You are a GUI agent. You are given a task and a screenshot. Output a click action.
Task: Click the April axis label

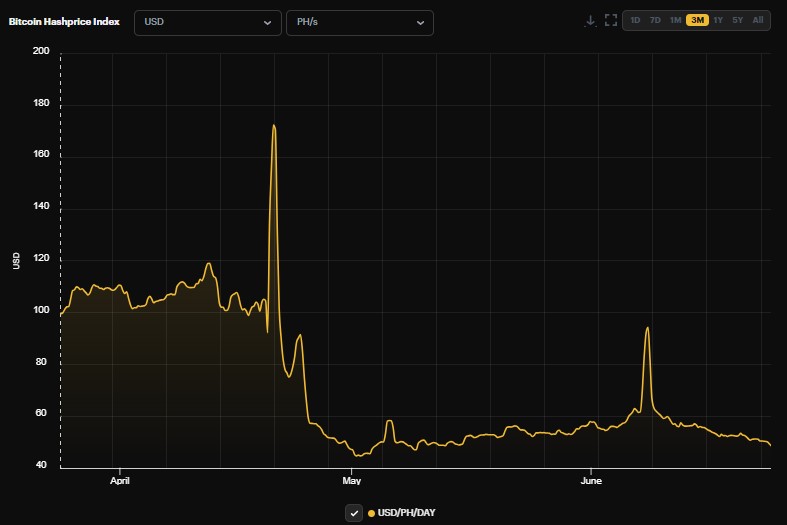coord(120,481)
